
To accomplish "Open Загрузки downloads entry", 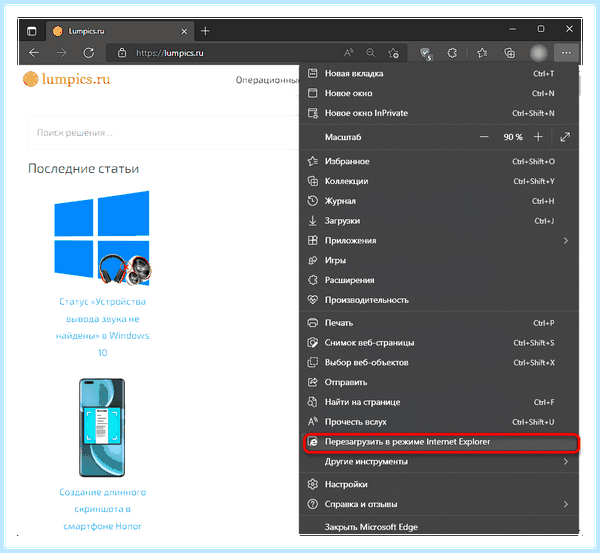I will pyautogui.click(x=439, y=221).
